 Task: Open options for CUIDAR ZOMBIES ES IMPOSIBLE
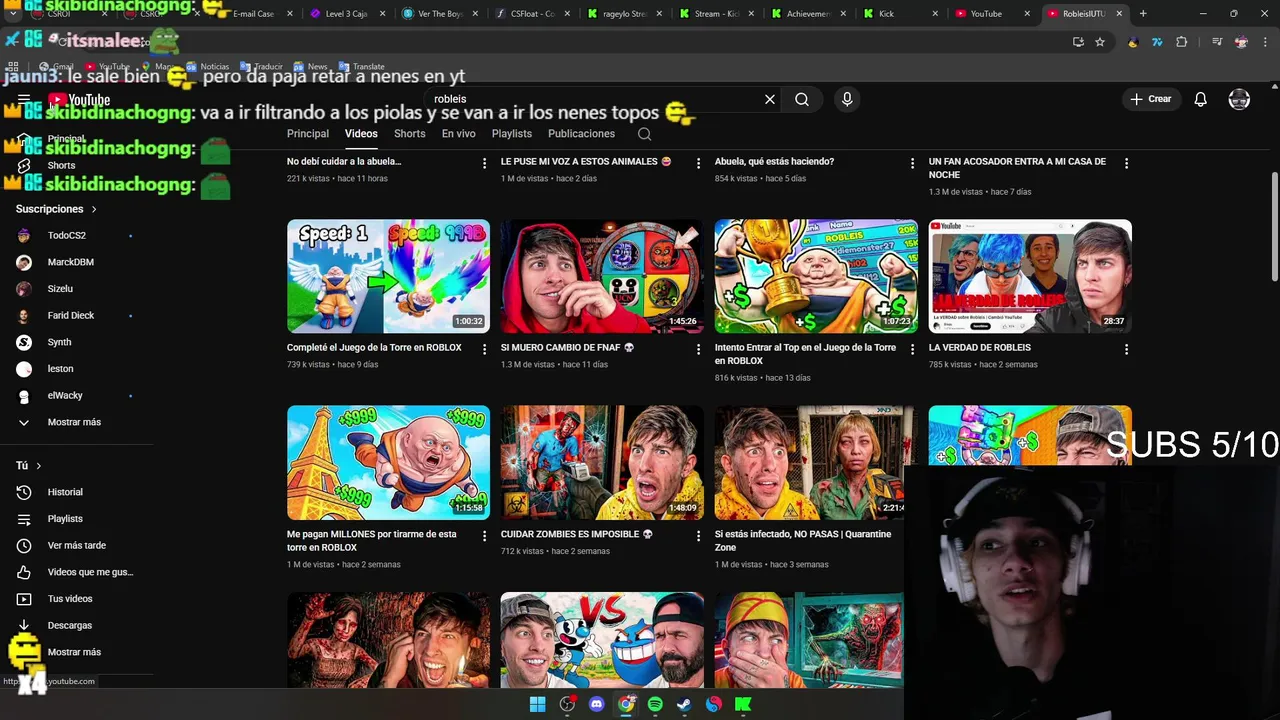click(x=699, y=536)
